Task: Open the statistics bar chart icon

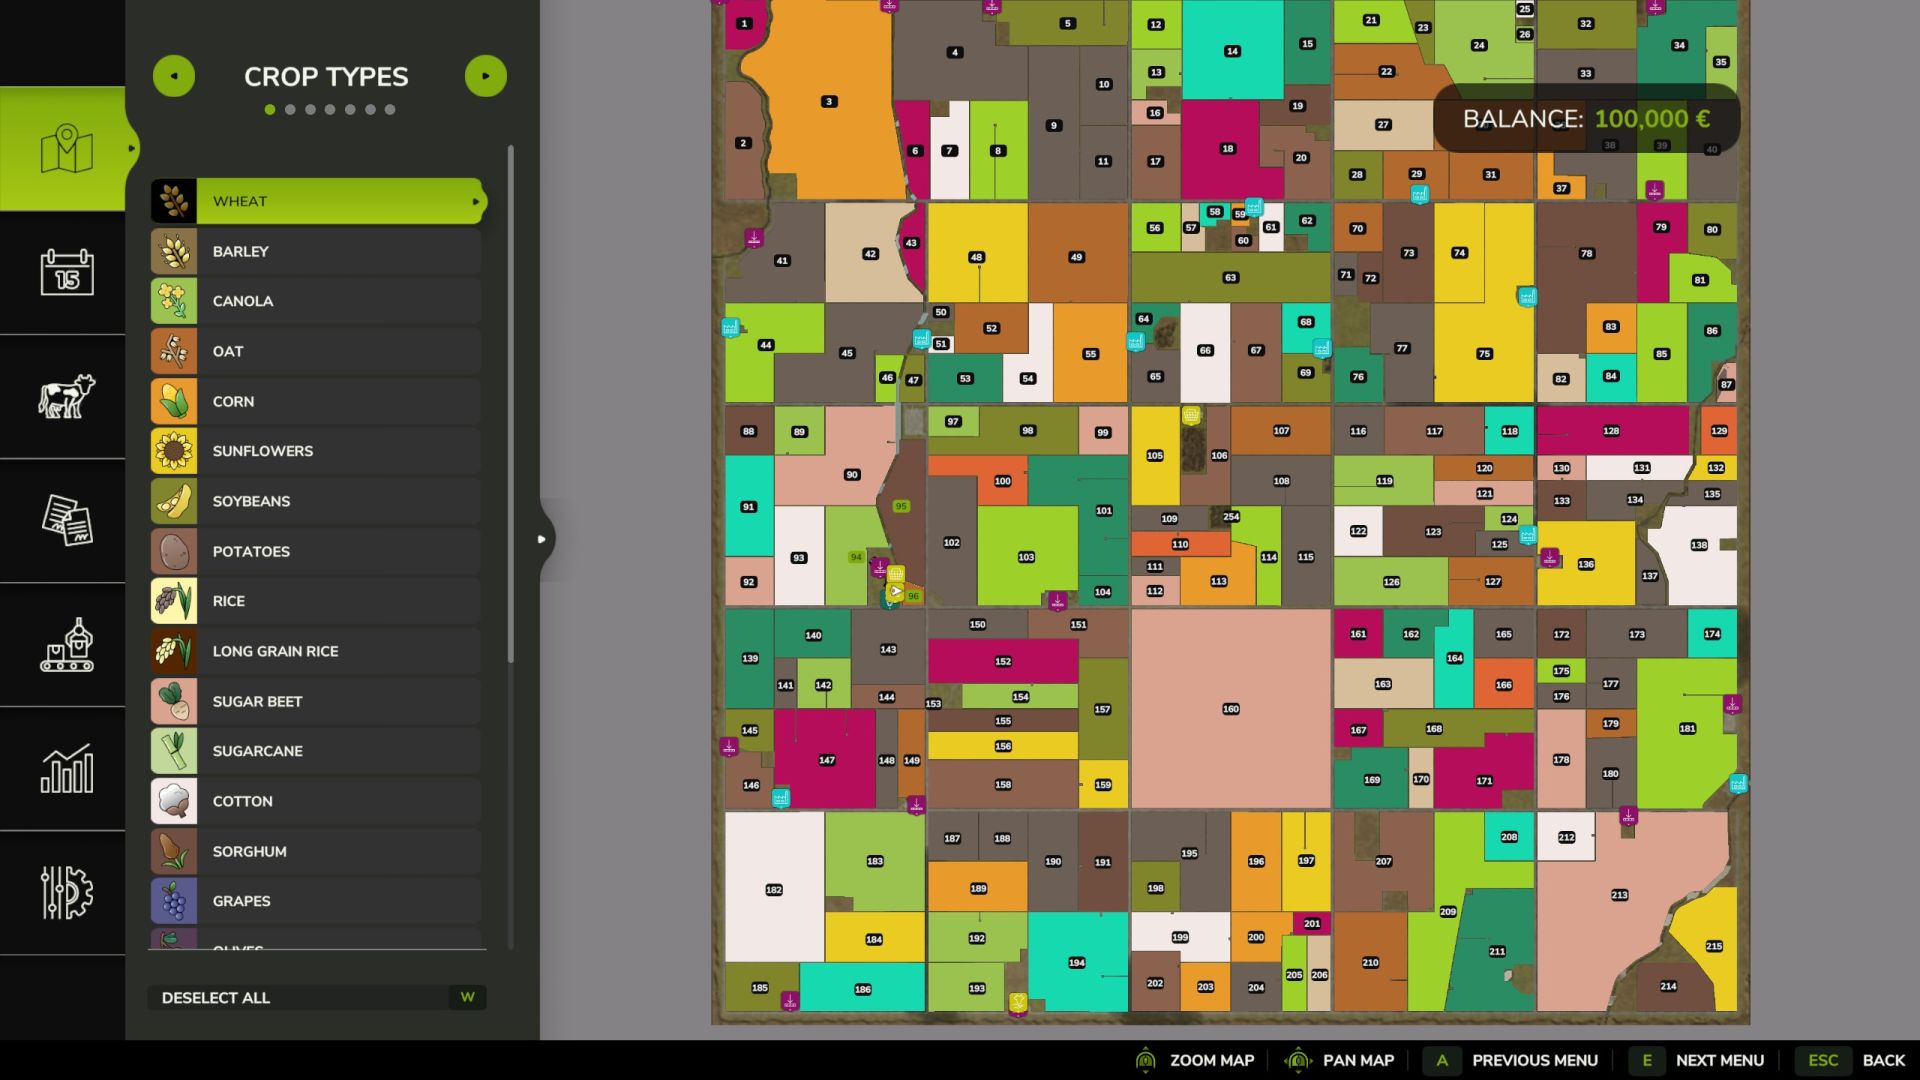Action: (66, 768)
